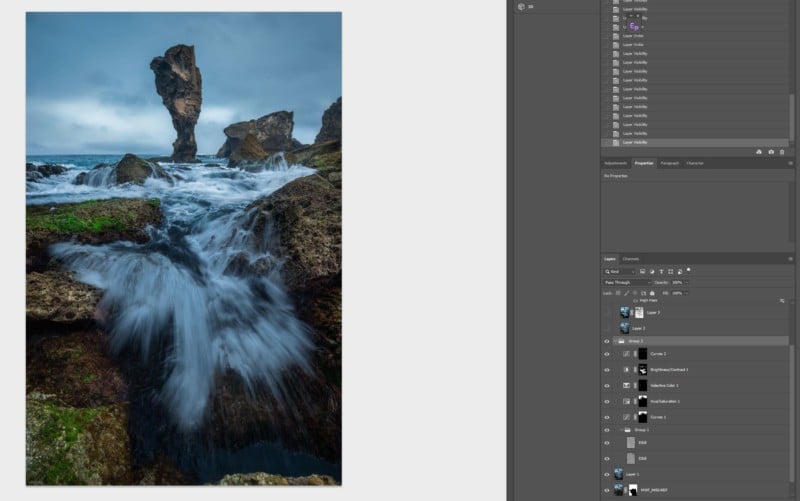Filter layers by smart objects icon

click(x=680, y=271)
